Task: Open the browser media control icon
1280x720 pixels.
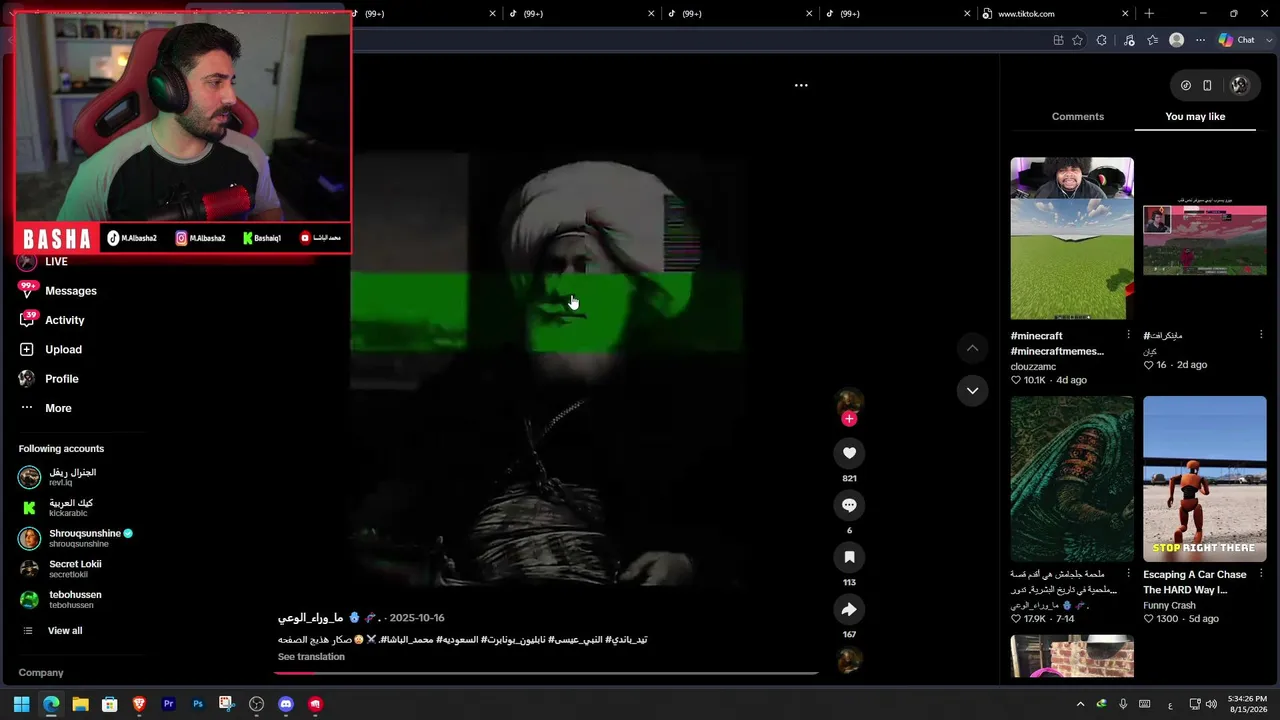Action: click(x=1129, y=40)
